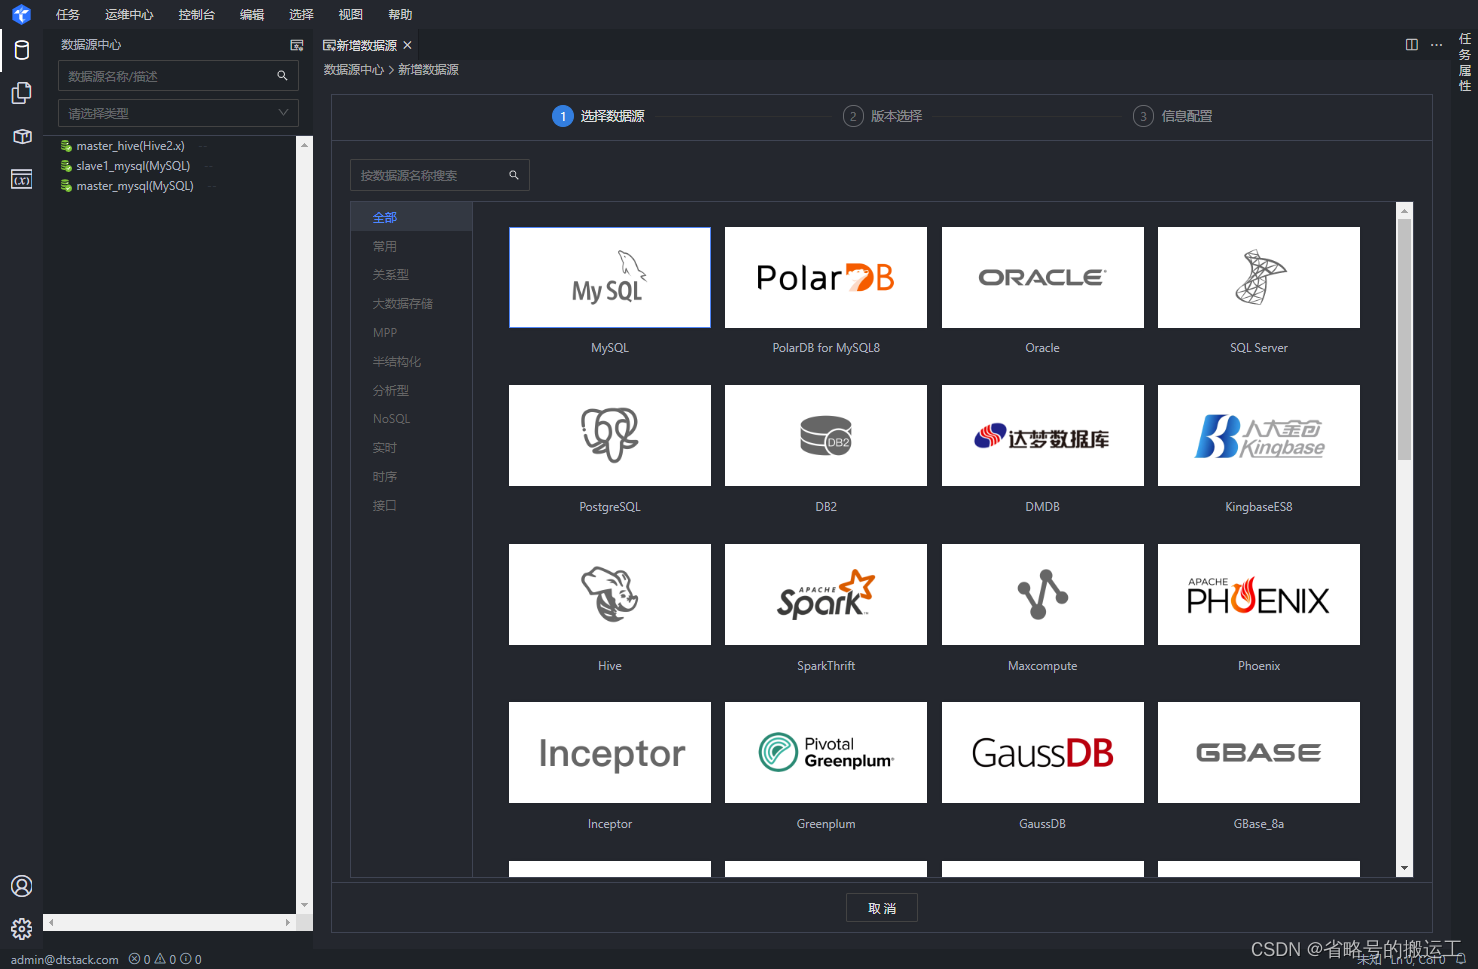1478x969 pixels.
Task: Open the data source center sidebar icon
Action: 21,50
